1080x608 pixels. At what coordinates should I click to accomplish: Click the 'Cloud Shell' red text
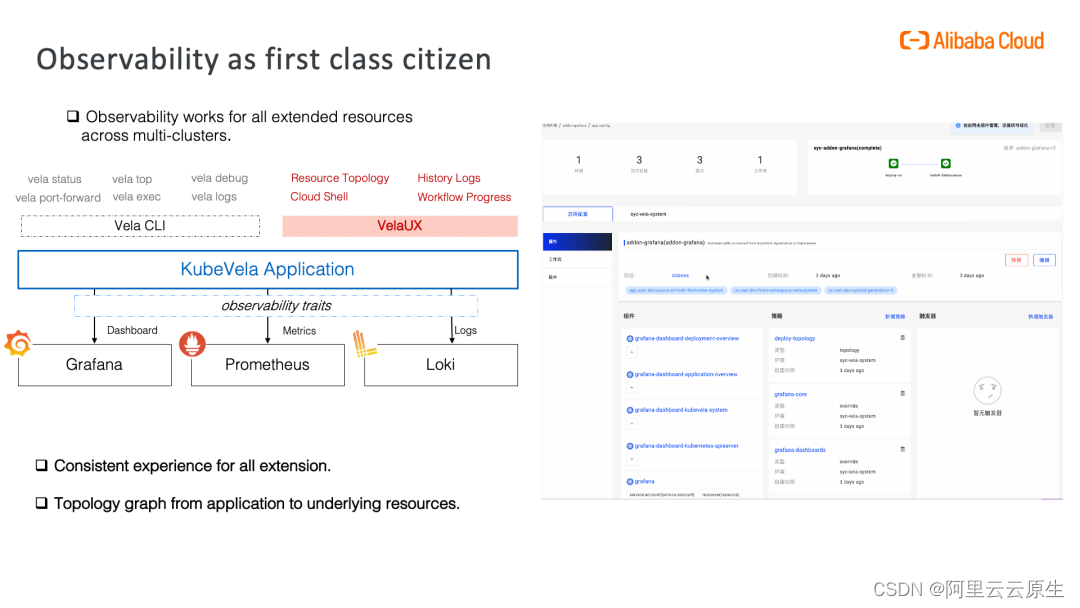(319, 197)
